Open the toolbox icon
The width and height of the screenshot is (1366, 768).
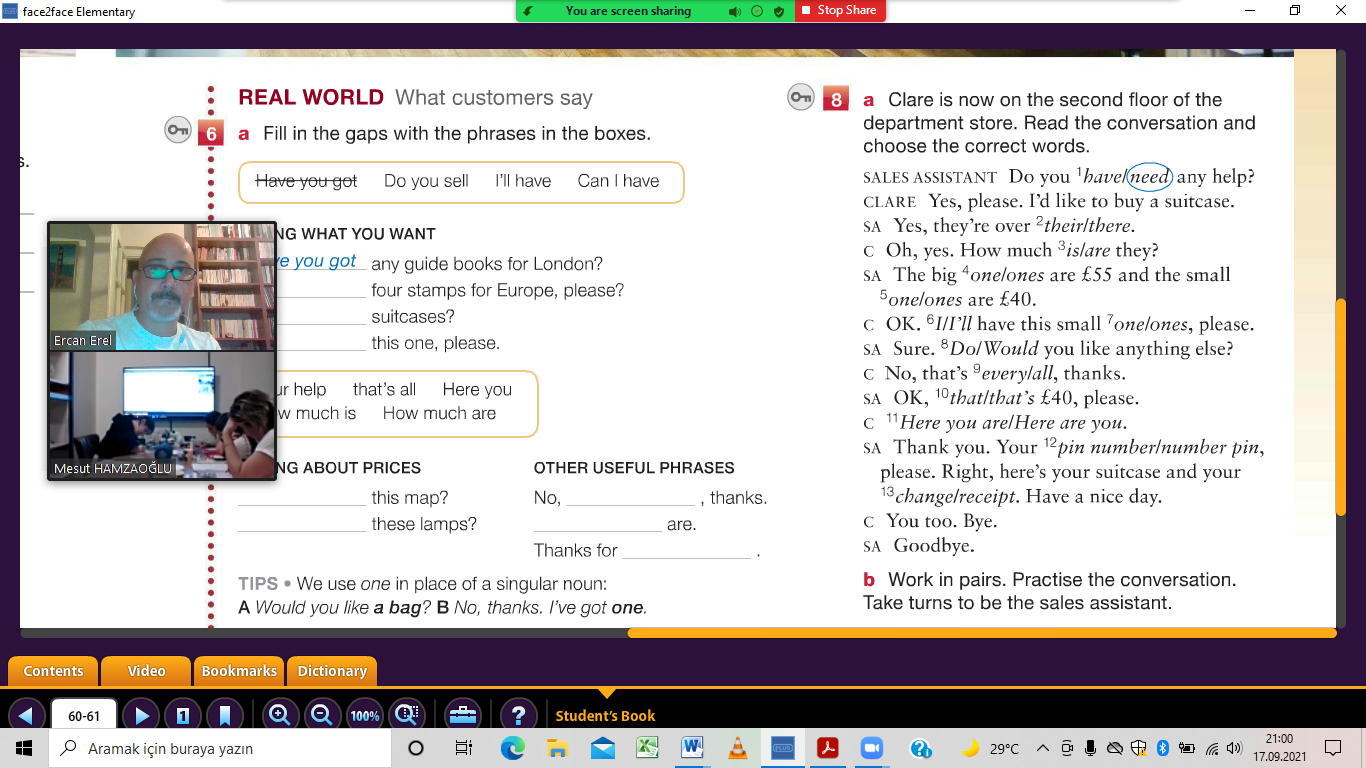[461, 715]
